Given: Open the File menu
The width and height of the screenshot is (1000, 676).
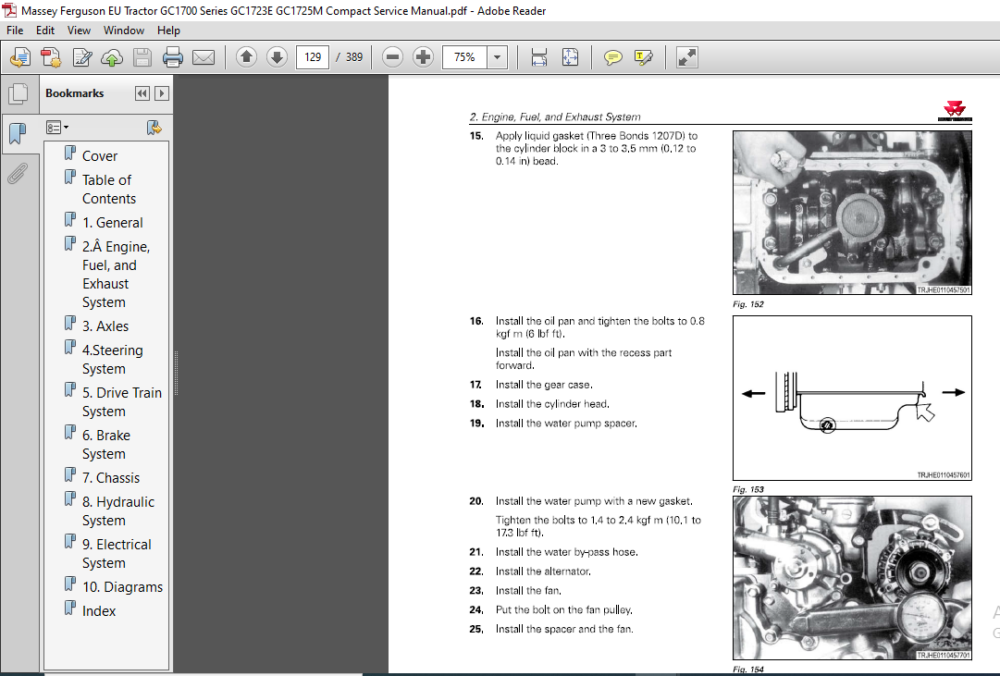Looking at the screenshot, I should pos(15,30).
